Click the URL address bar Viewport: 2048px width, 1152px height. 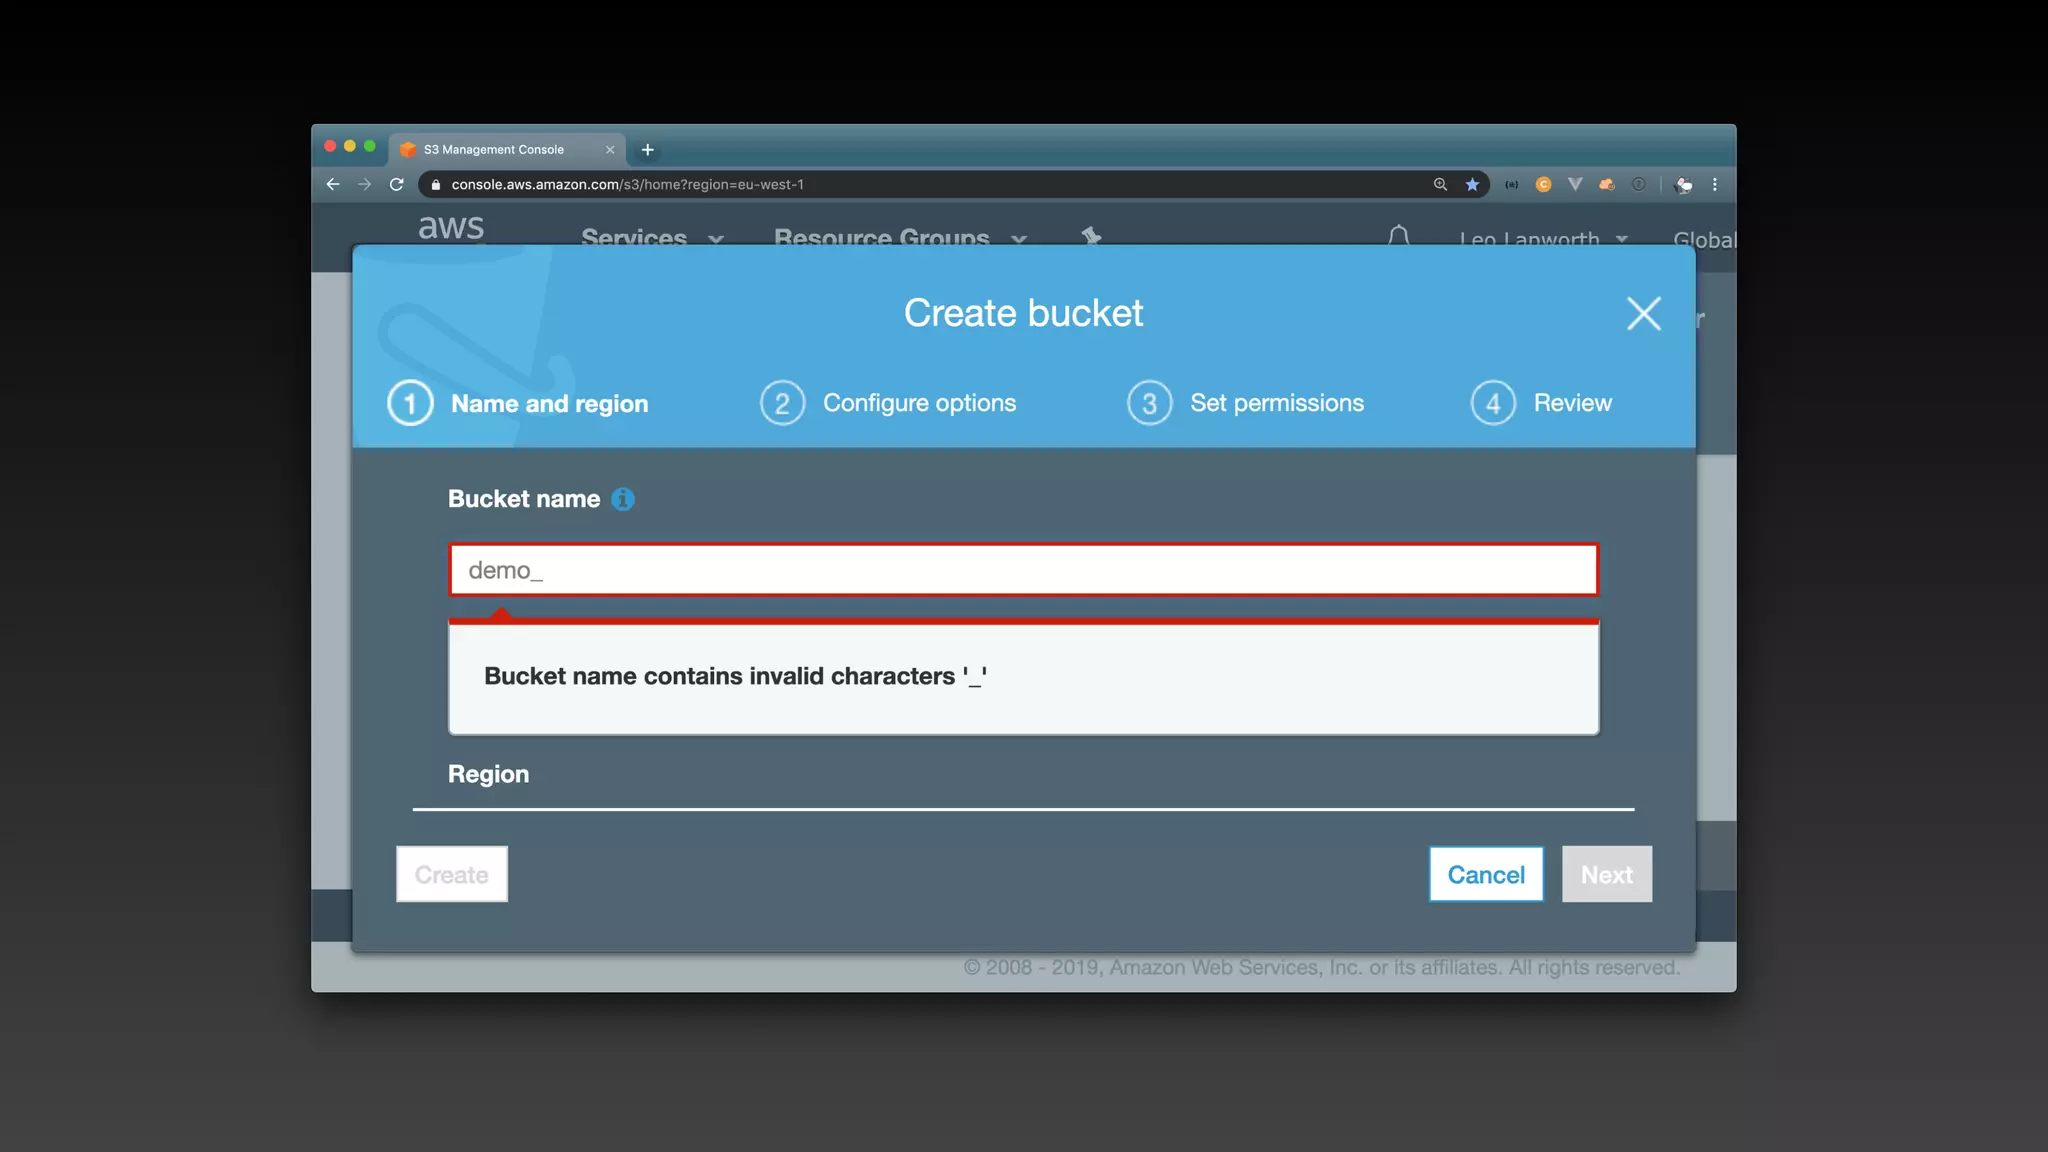[900, 185]
